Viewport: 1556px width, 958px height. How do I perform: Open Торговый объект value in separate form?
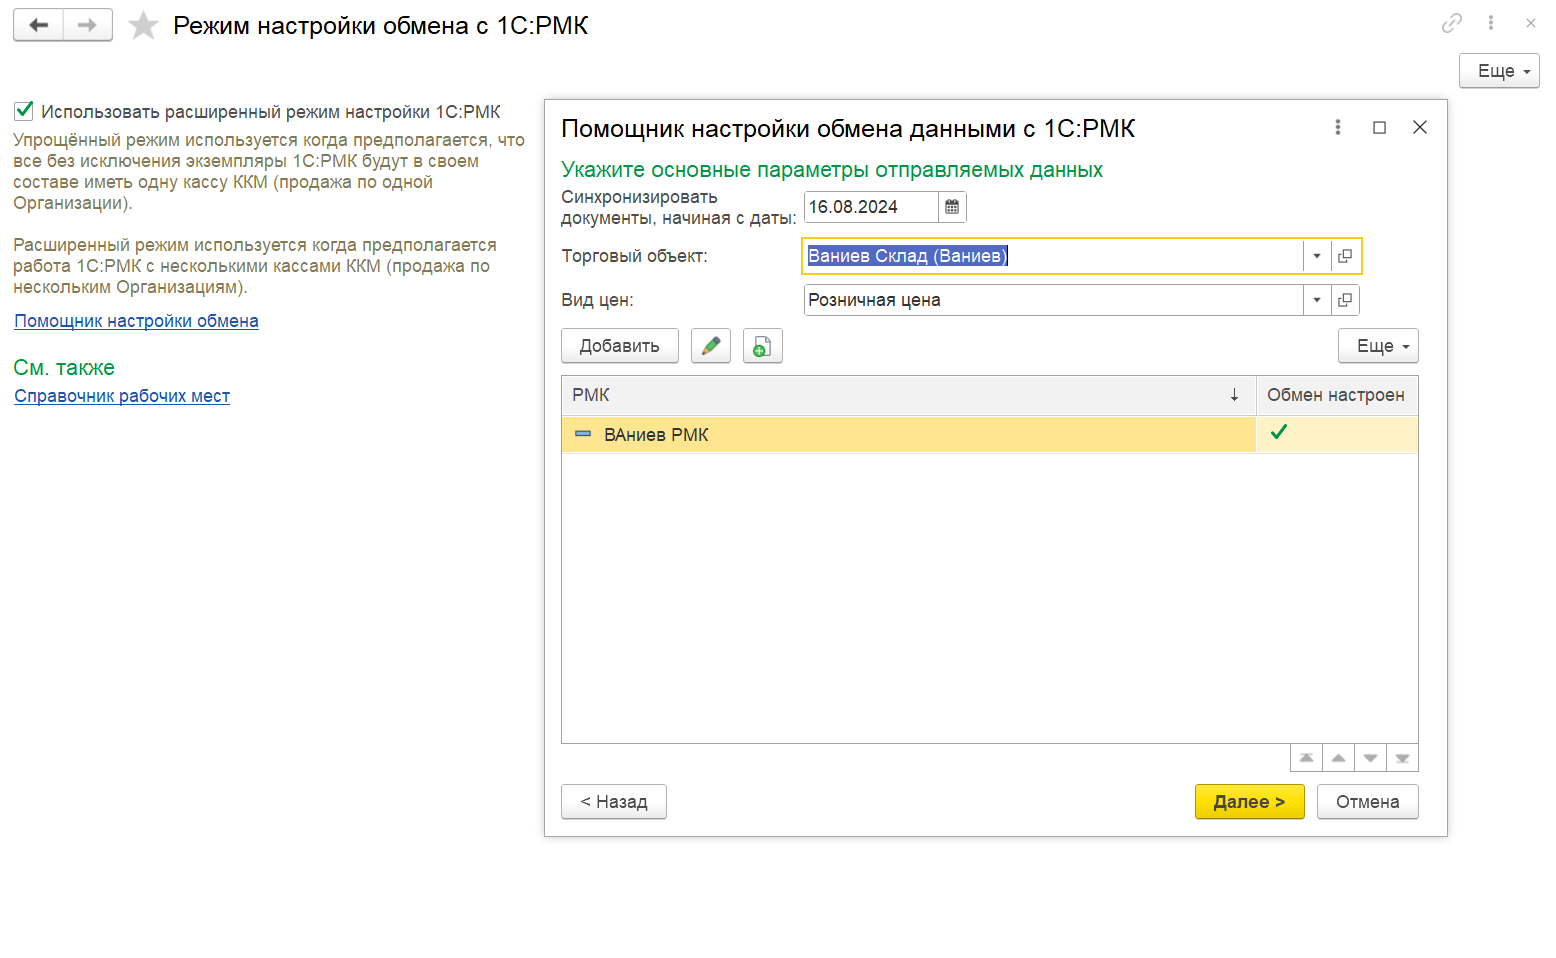[1345, 256]
